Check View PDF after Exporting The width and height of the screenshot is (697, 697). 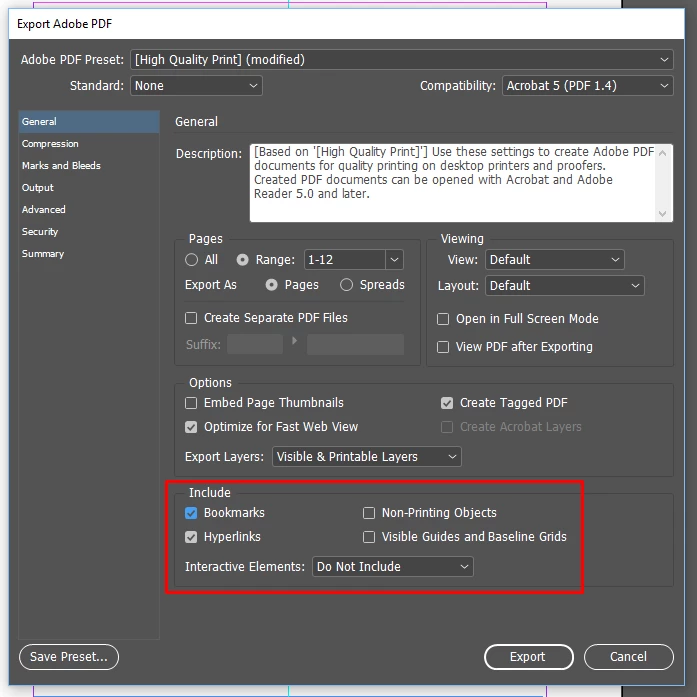(x=443, y=347)
